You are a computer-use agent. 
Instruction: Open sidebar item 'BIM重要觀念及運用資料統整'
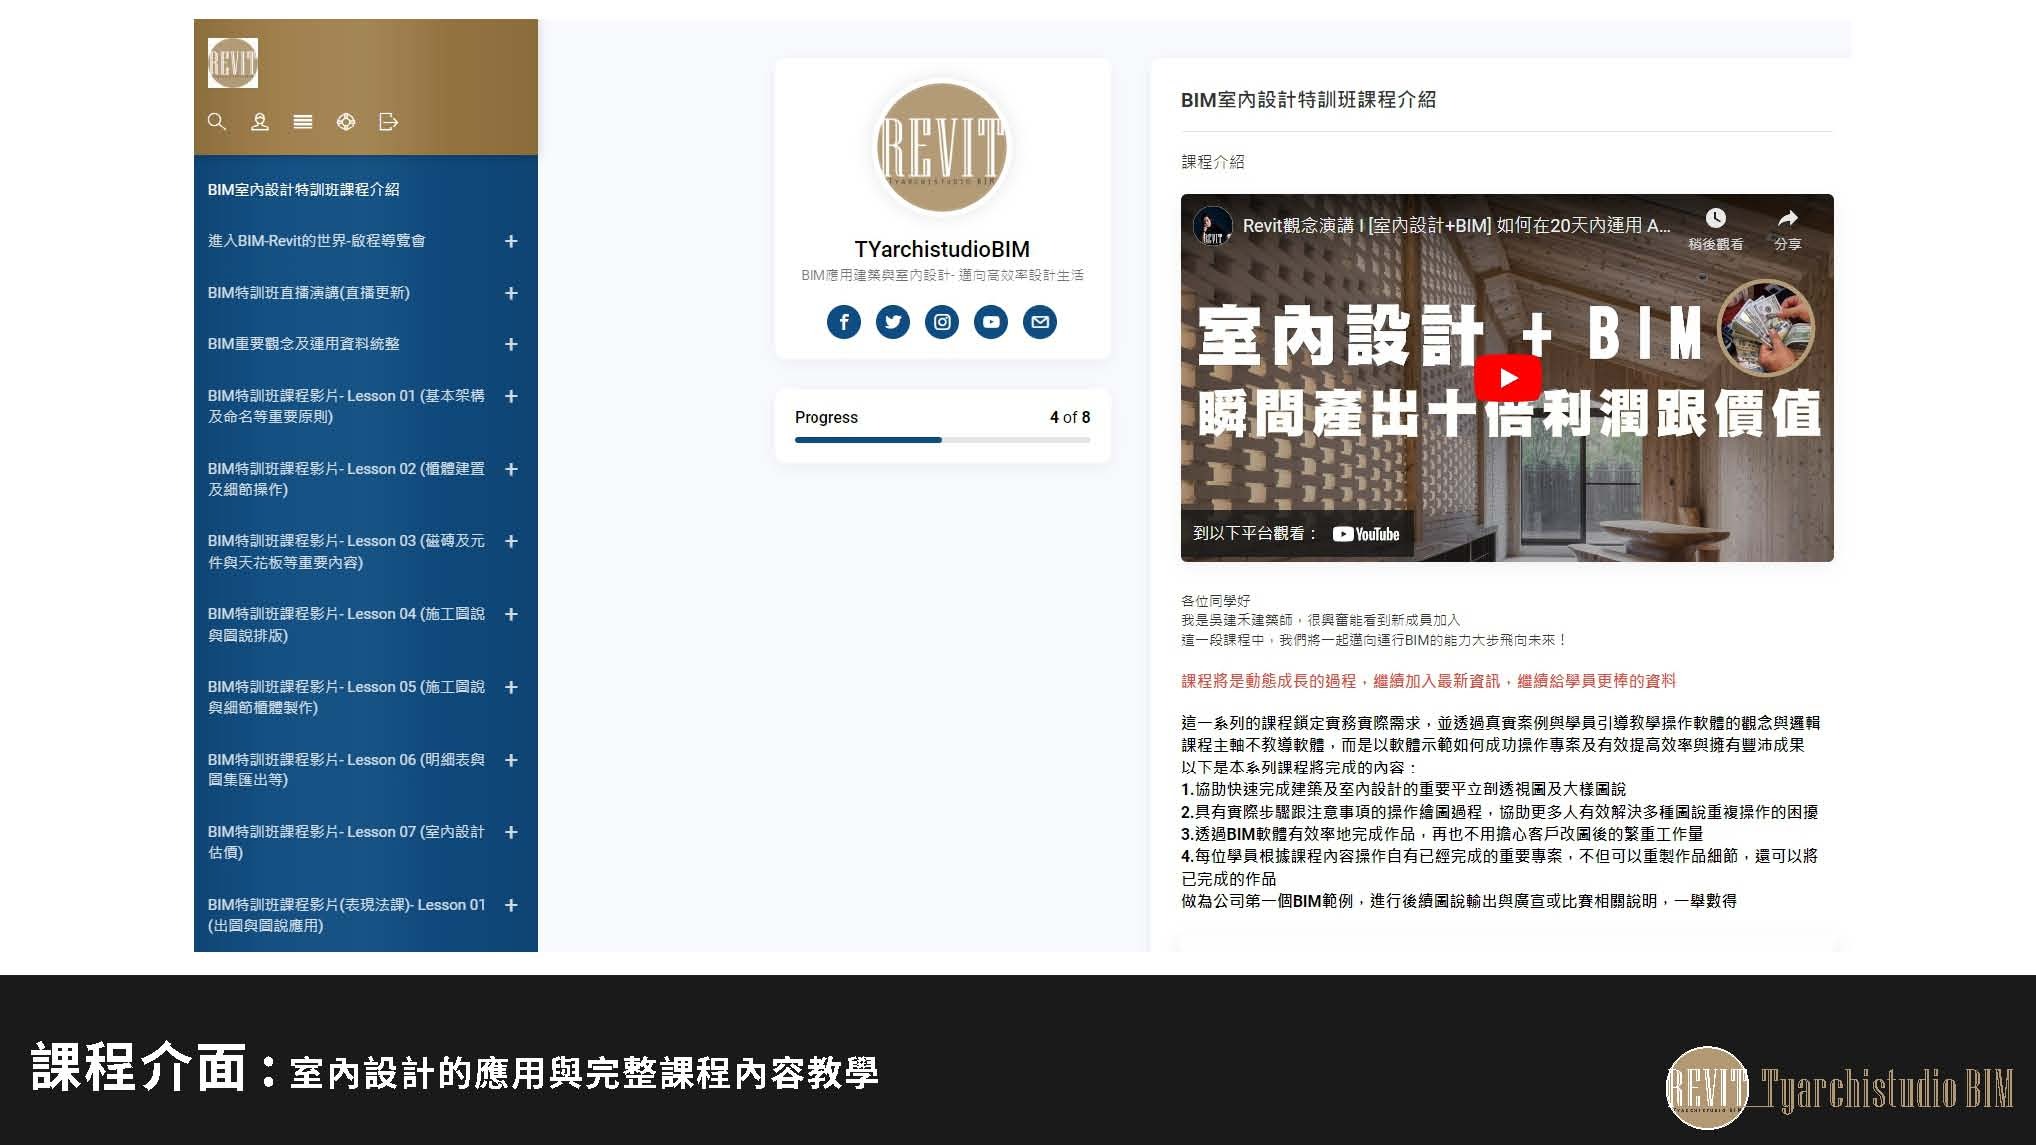tap(304, 344)
